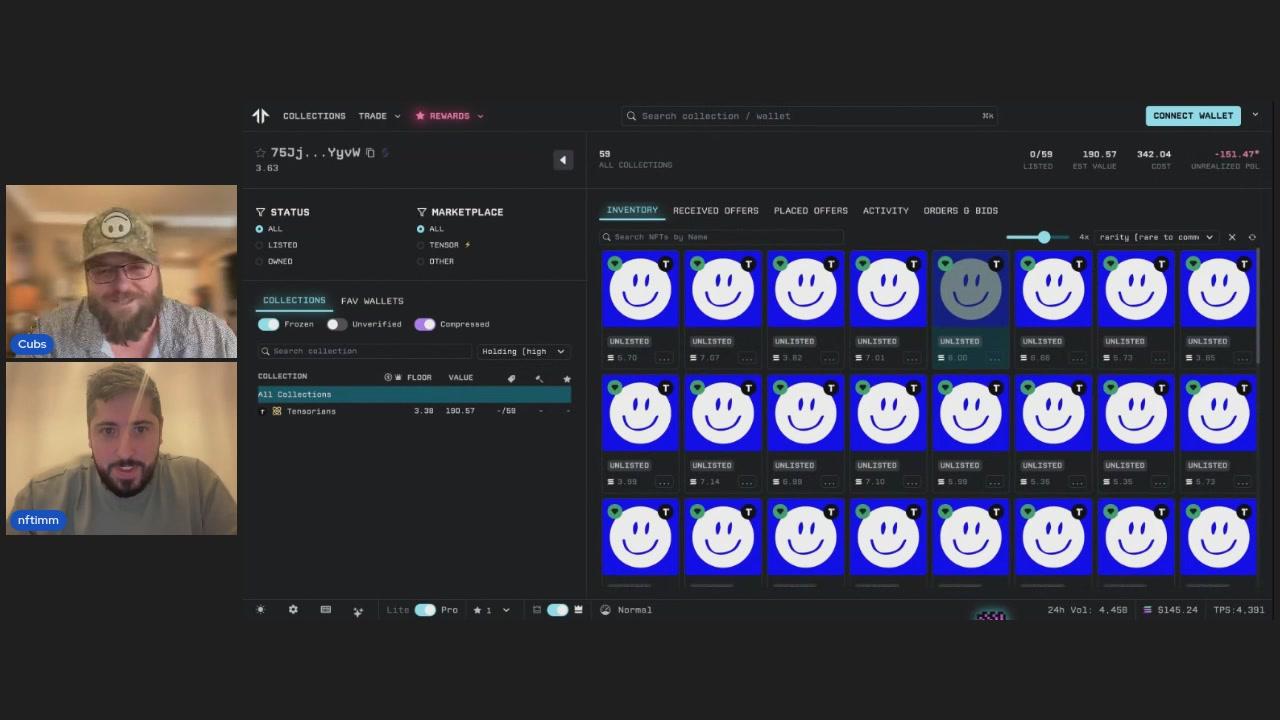Click the refresh icon beside sort dropdown

tap(1252, 237)
